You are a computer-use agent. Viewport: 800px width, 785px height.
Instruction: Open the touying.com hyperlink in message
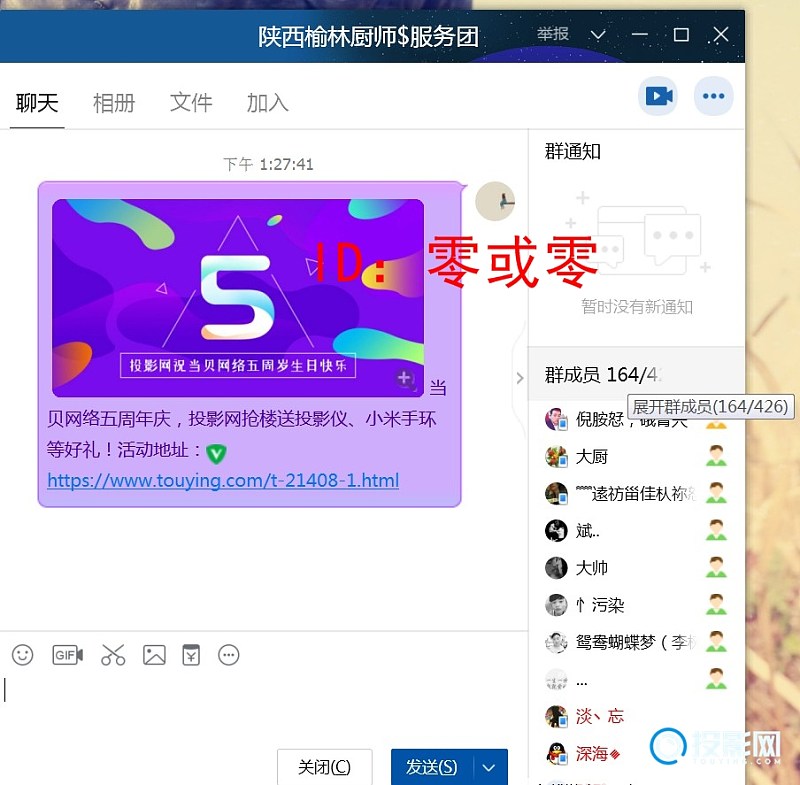point(223,481)
